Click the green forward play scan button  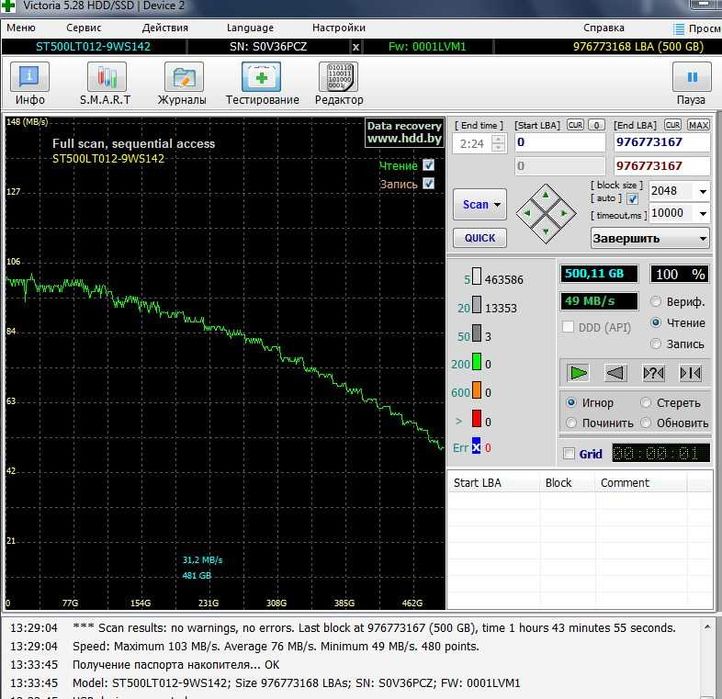point(578,372)
